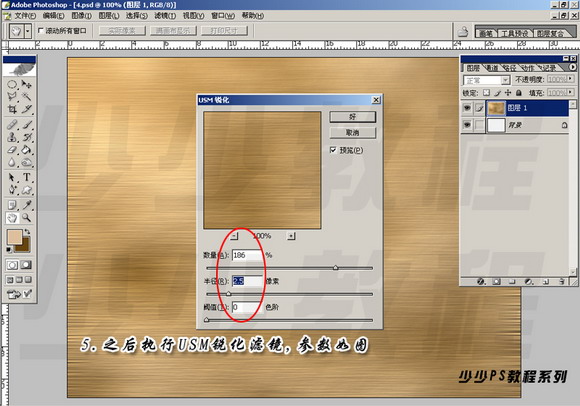Open the 编辑 menu
This screenshot has height=406, width=580.
(x=53, y=16)
